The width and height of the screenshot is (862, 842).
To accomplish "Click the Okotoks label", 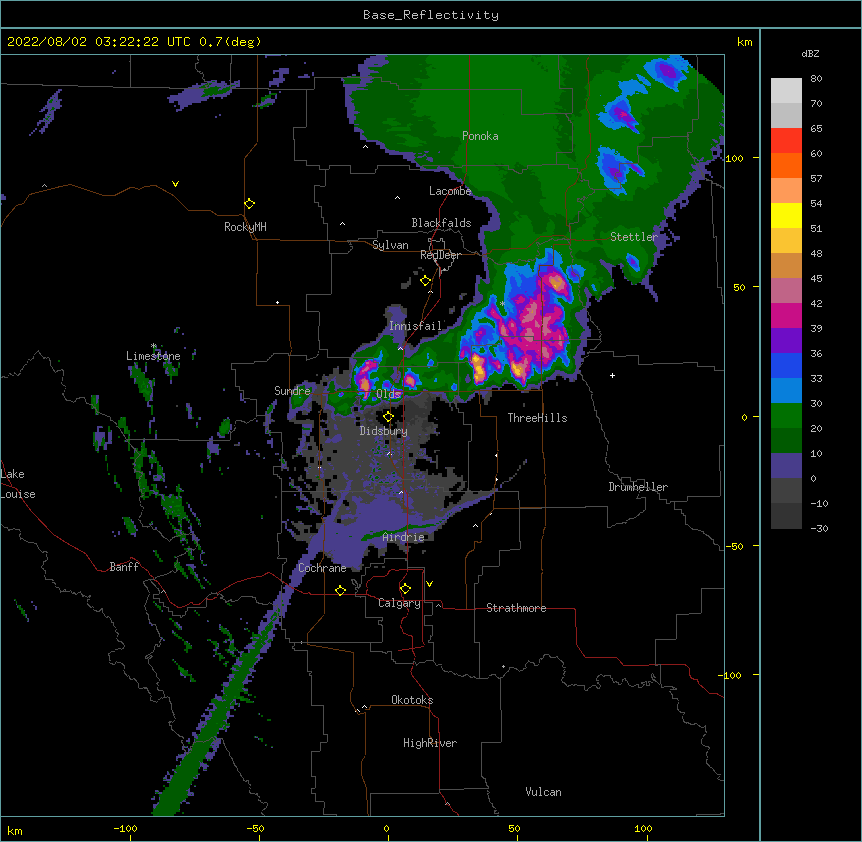I will (x=412, y=700).
